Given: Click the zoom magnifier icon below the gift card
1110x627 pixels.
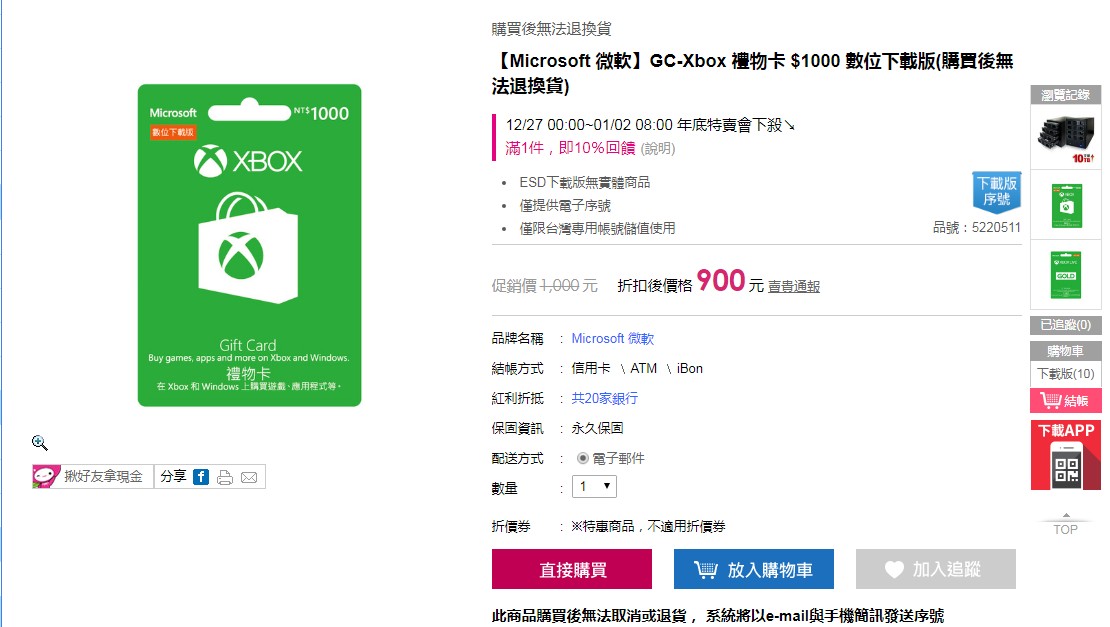Looking at the screenshot, I should point(40,443).
